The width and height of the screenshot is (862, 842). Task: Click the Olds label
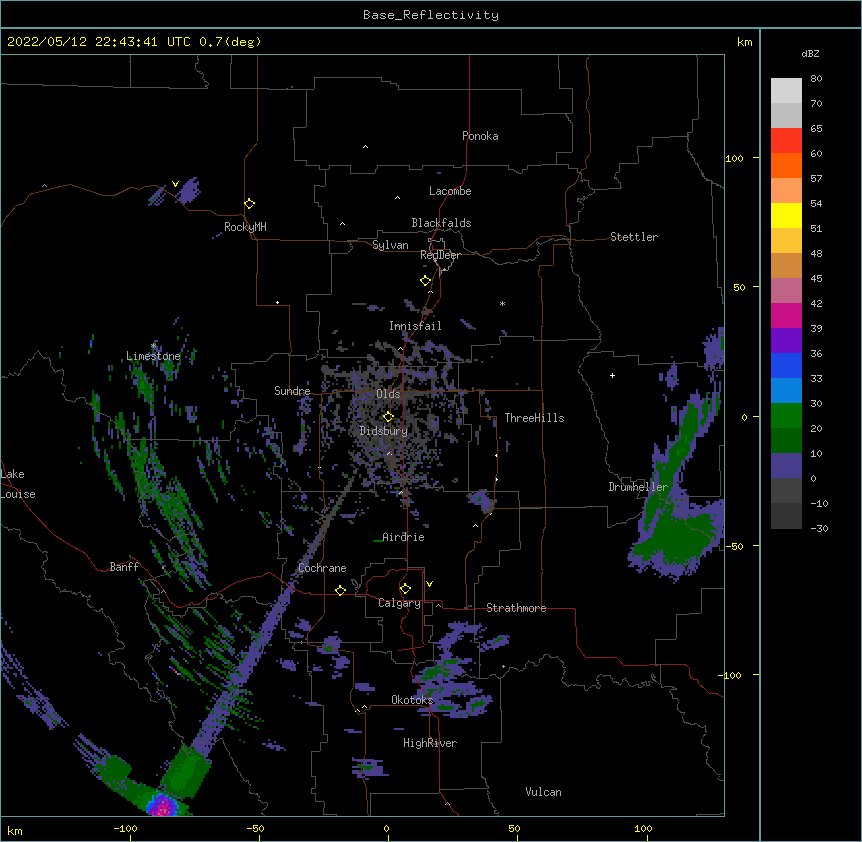(x=388, y=394)
